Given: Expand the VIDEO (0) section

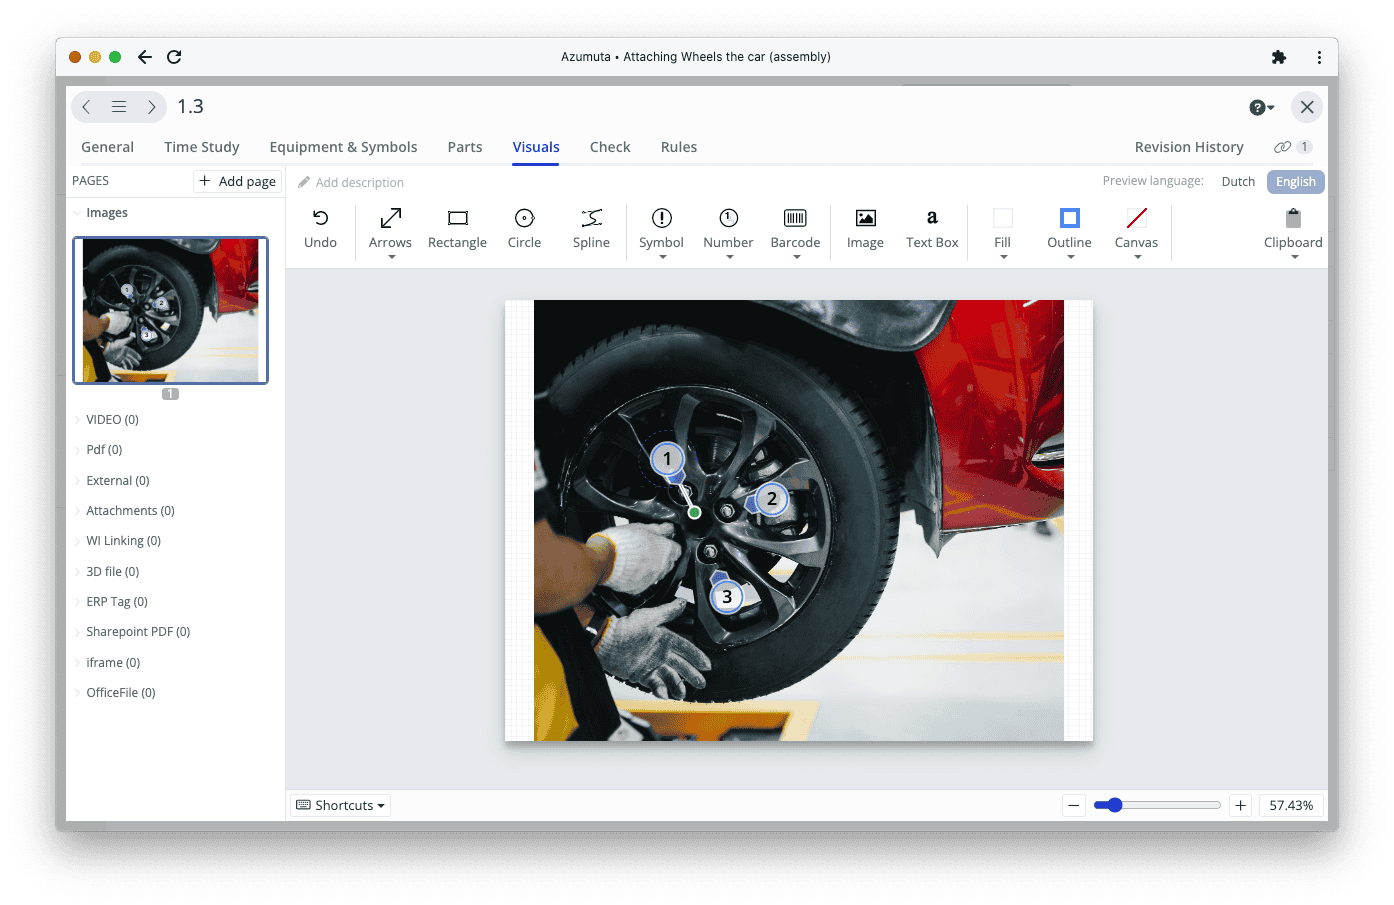Looking at the screenshot, I should 78,420.
